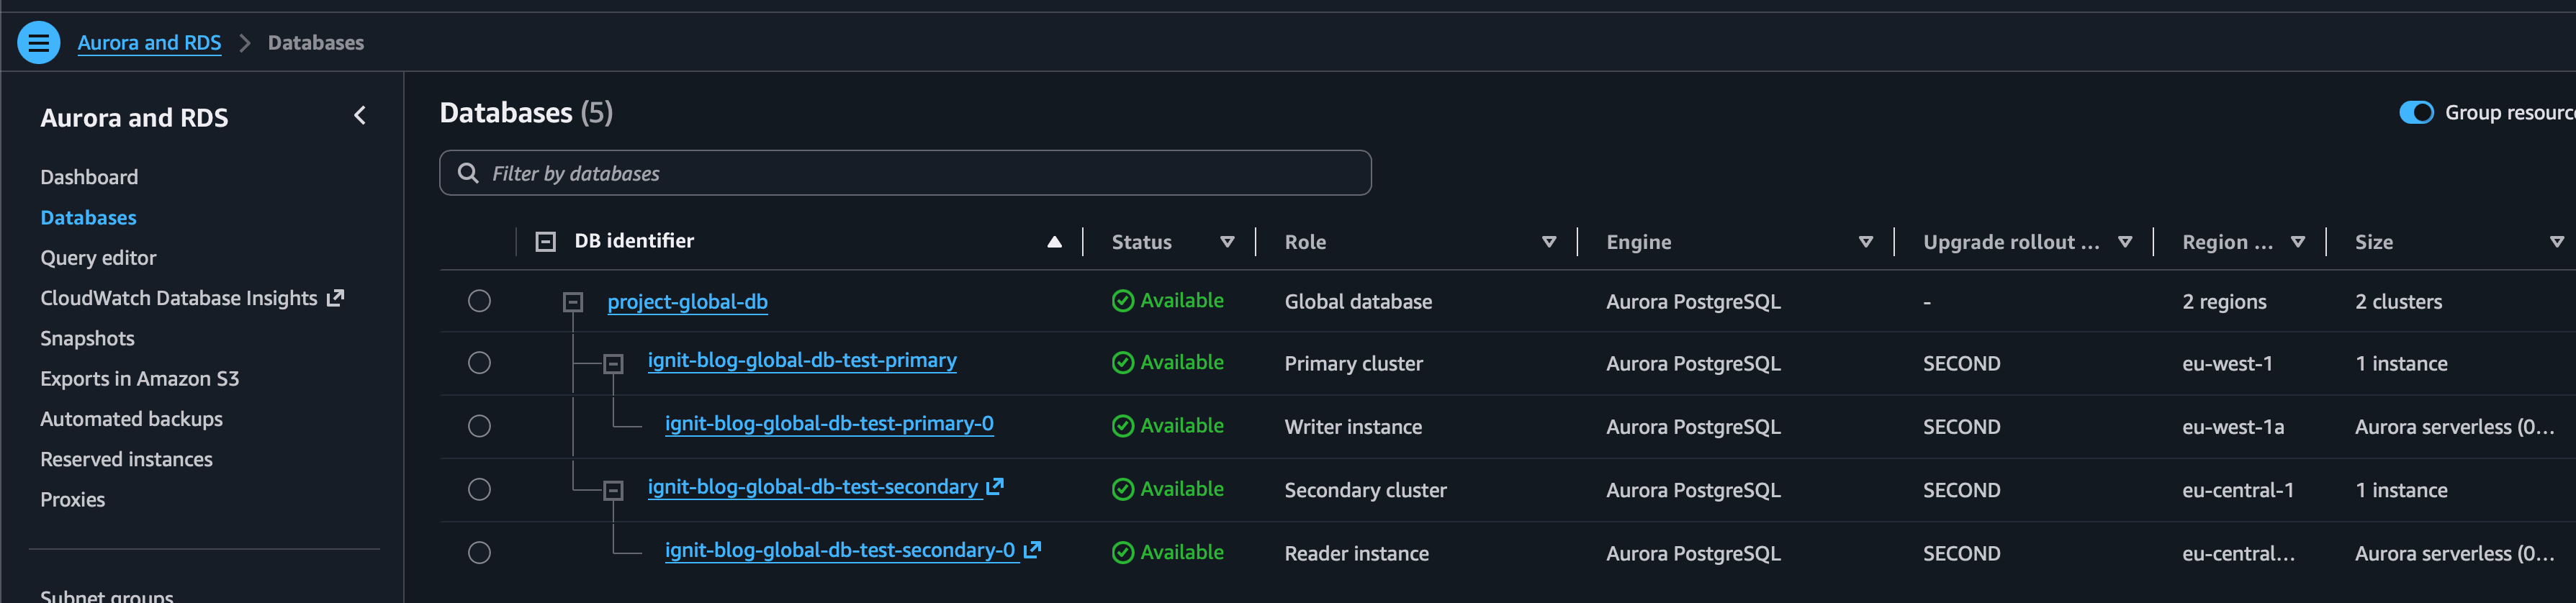This screenshot has height=603, width=2576.
Task: Open Query editor from the sidebar
Action: [98, 258]
